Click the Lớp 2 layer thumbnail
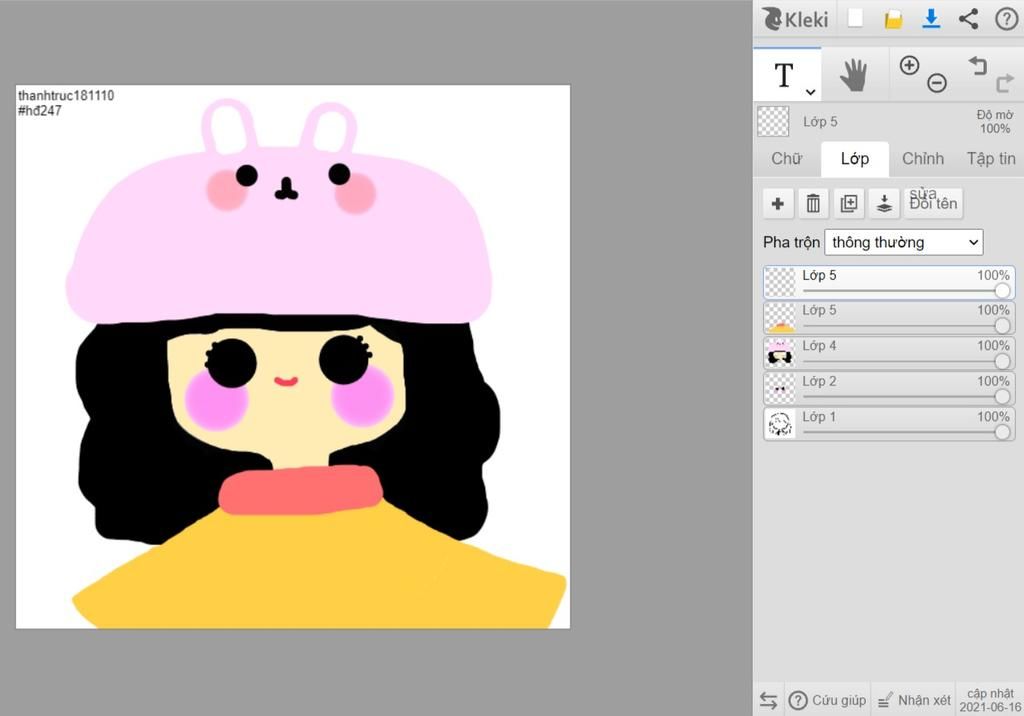Image resolution: width=1024 pixels, height=716 pixels. [x=780, y=388]
